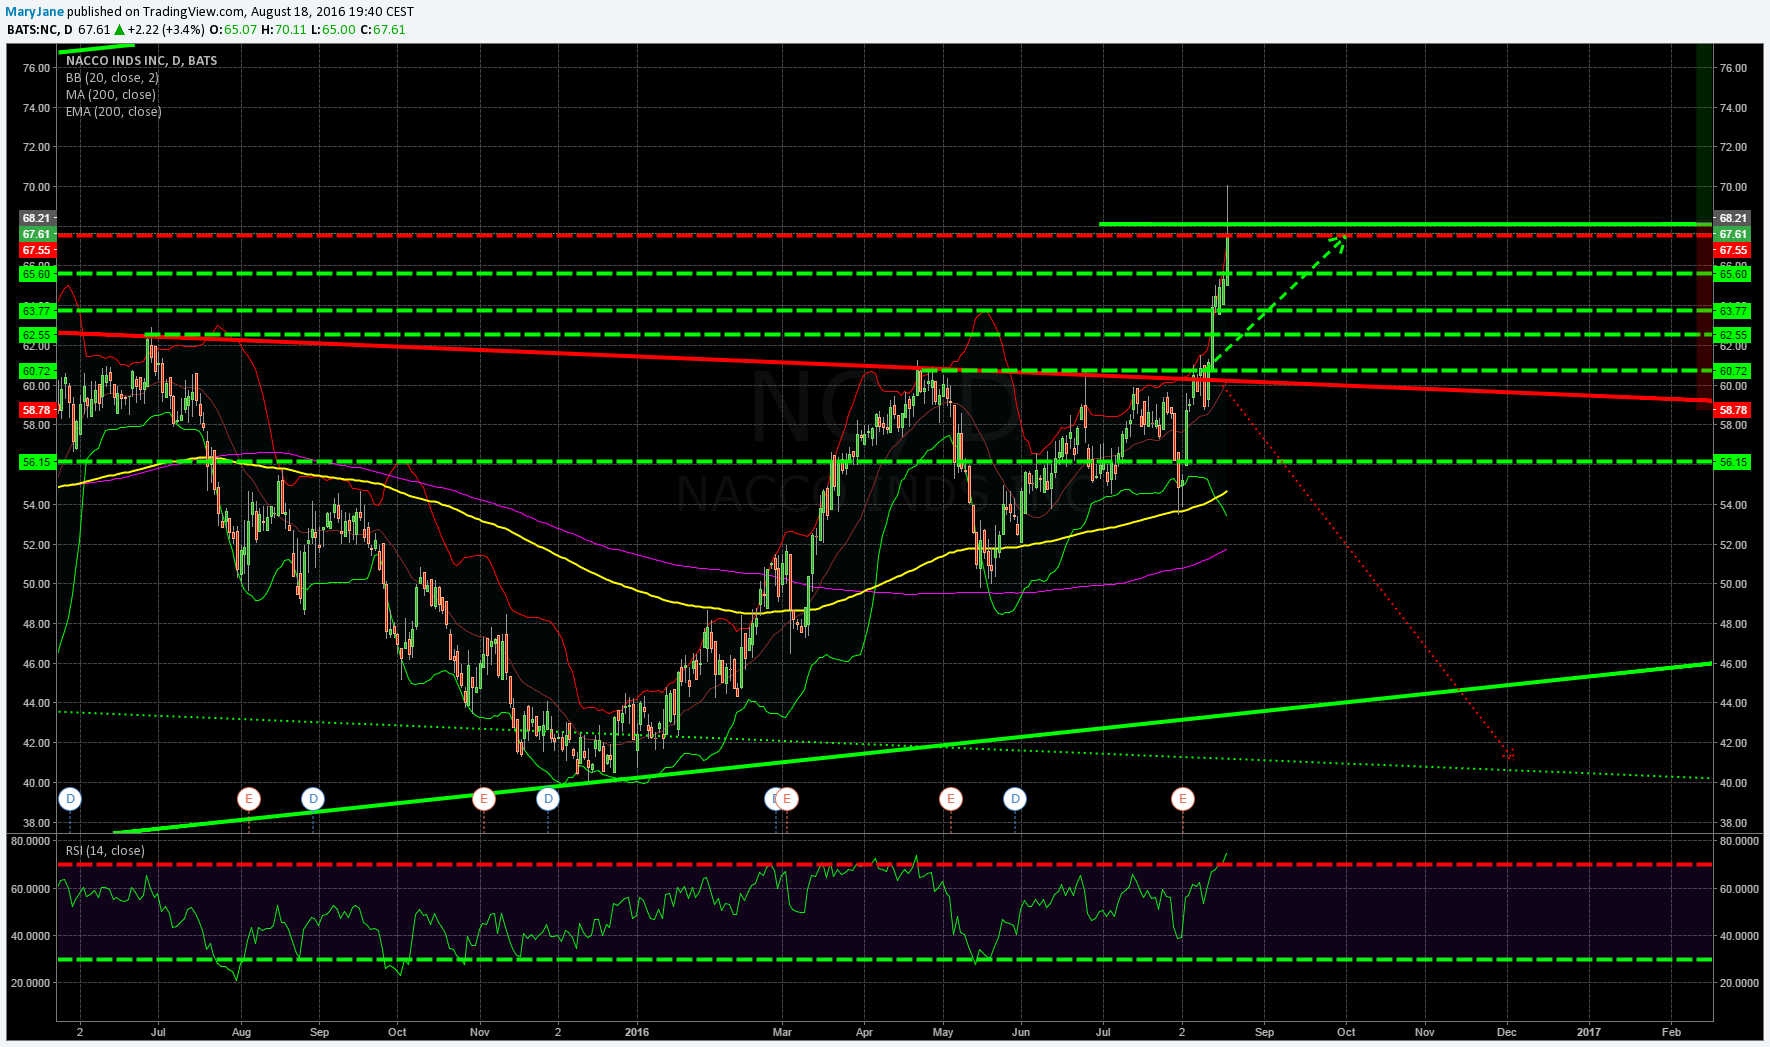Click the first dividend marker at chart's left edge
This screenshot has width=1770, height=1047.
pyautogui.click(x=70, y=798)
